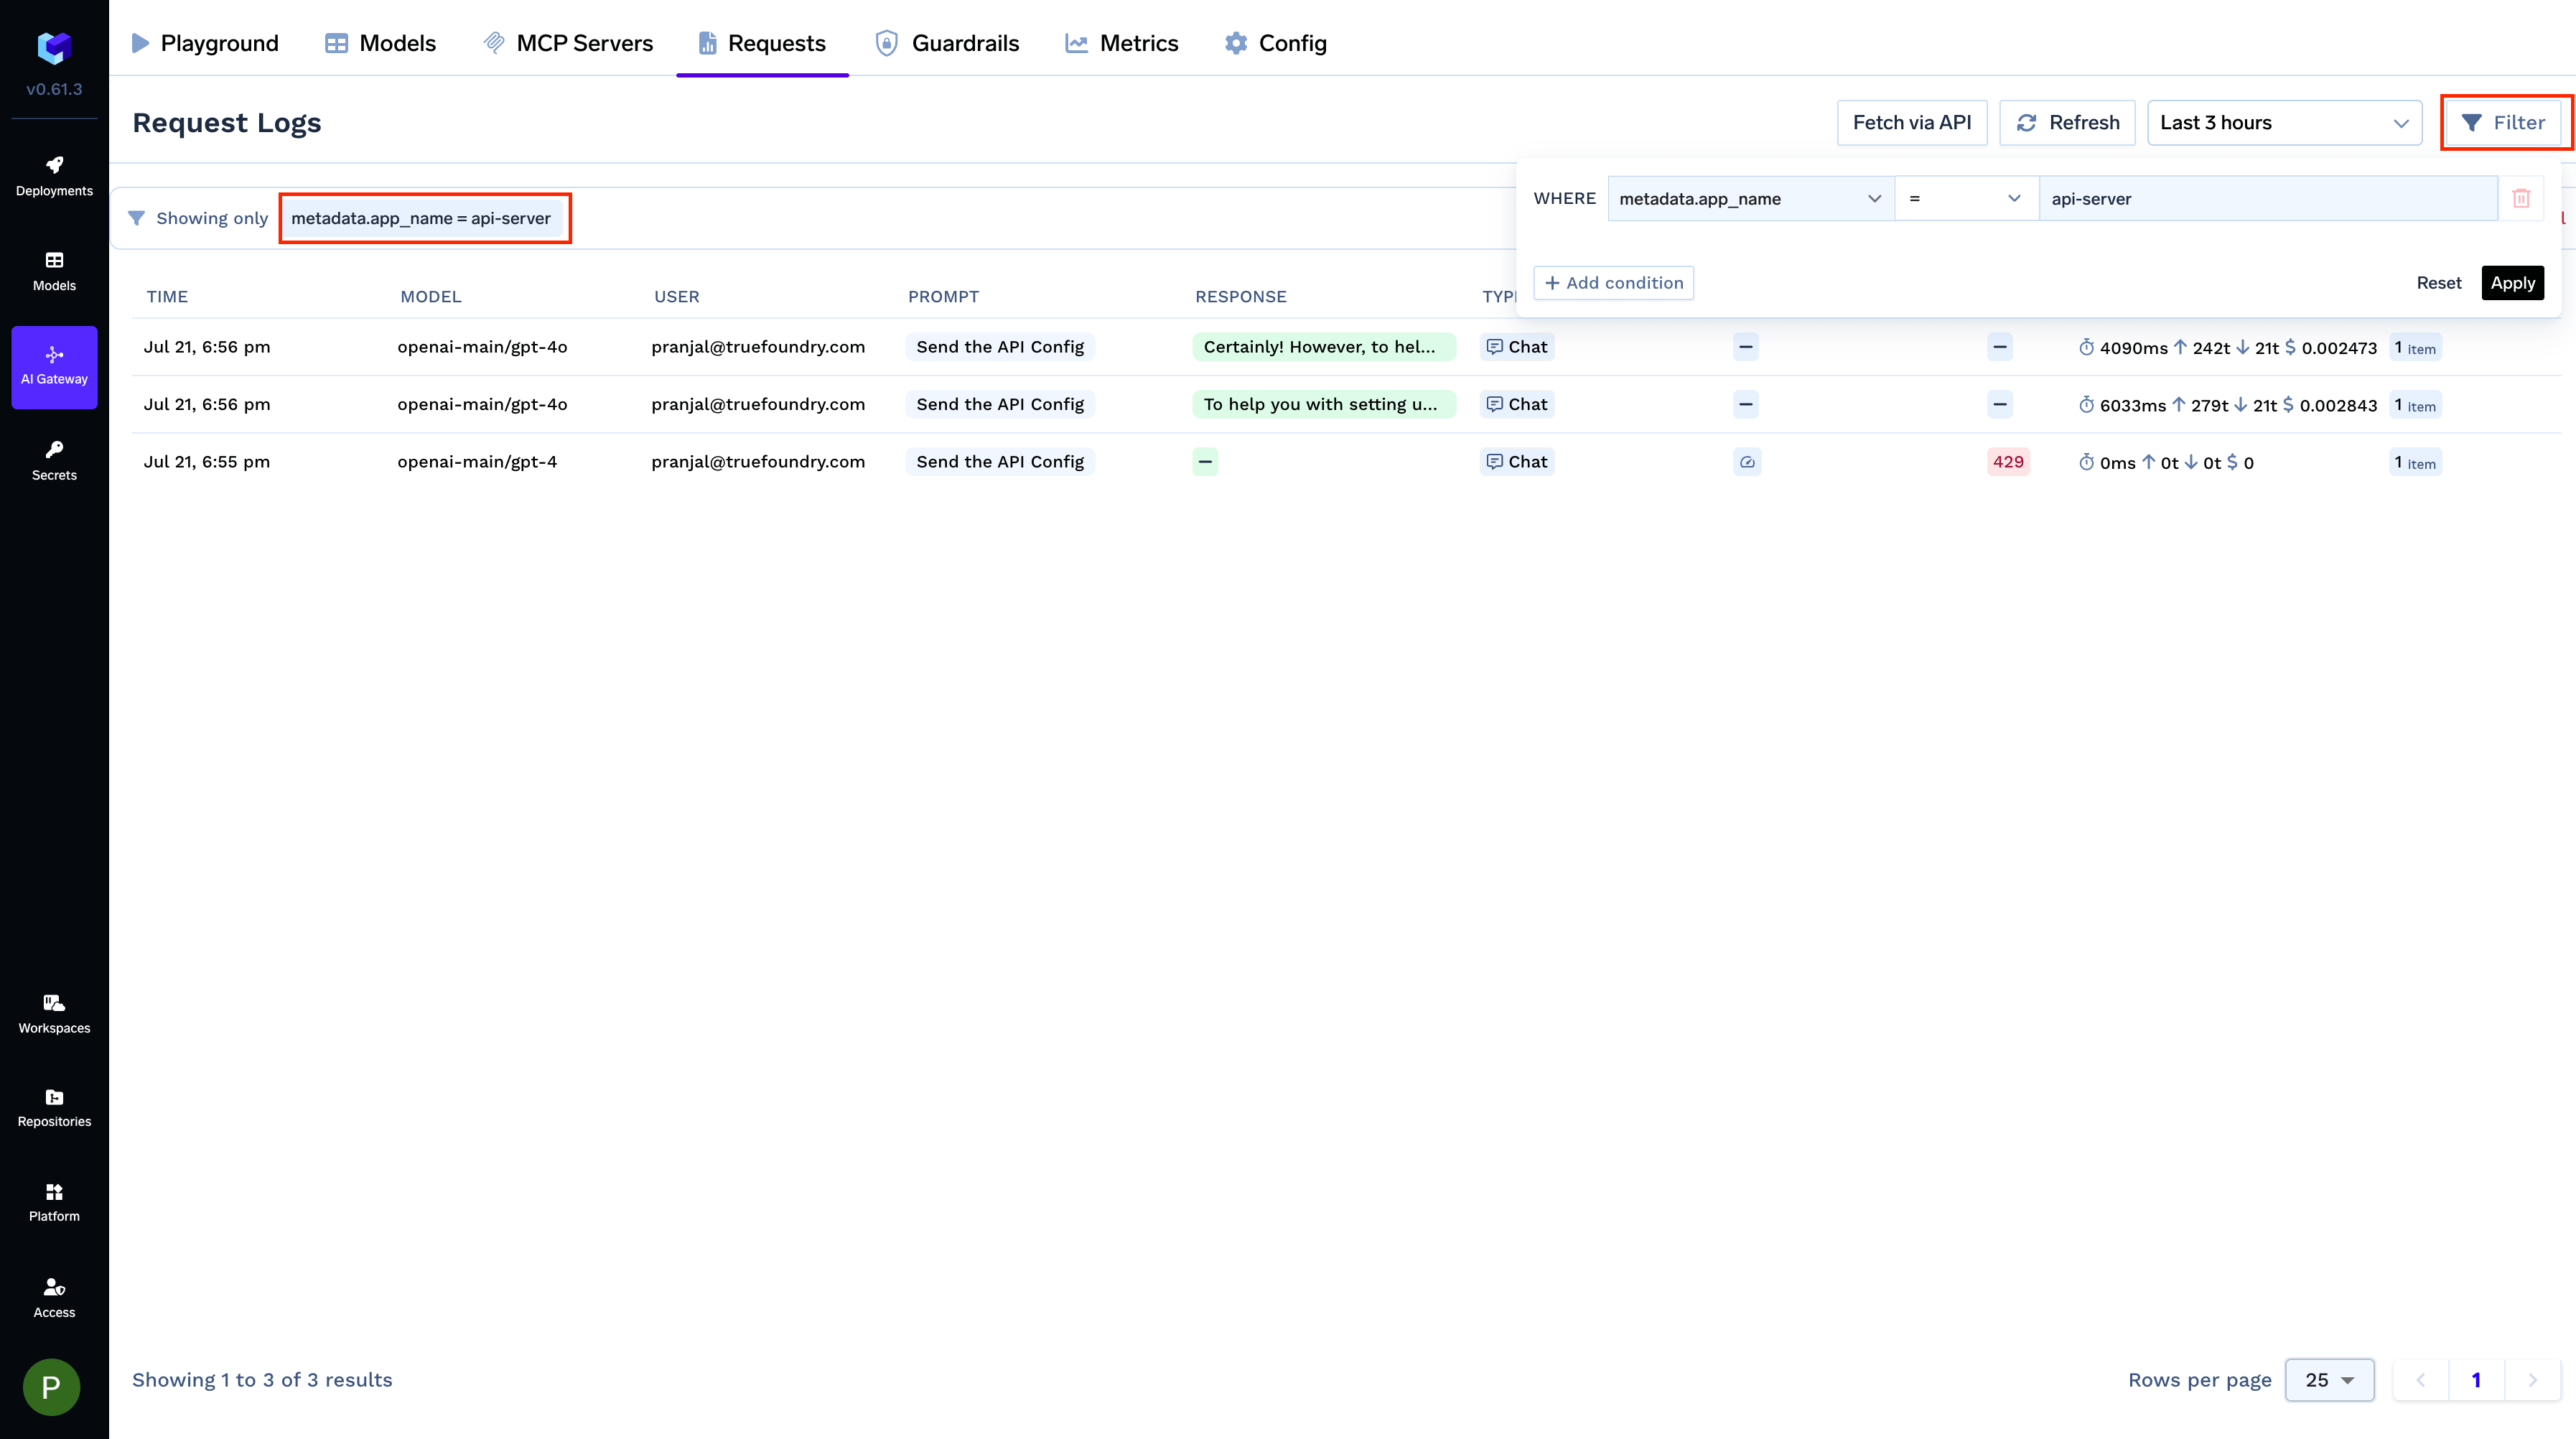Click Add condition button
This screenshot has height=1439, width=2576.
[x=1613, y=282]
